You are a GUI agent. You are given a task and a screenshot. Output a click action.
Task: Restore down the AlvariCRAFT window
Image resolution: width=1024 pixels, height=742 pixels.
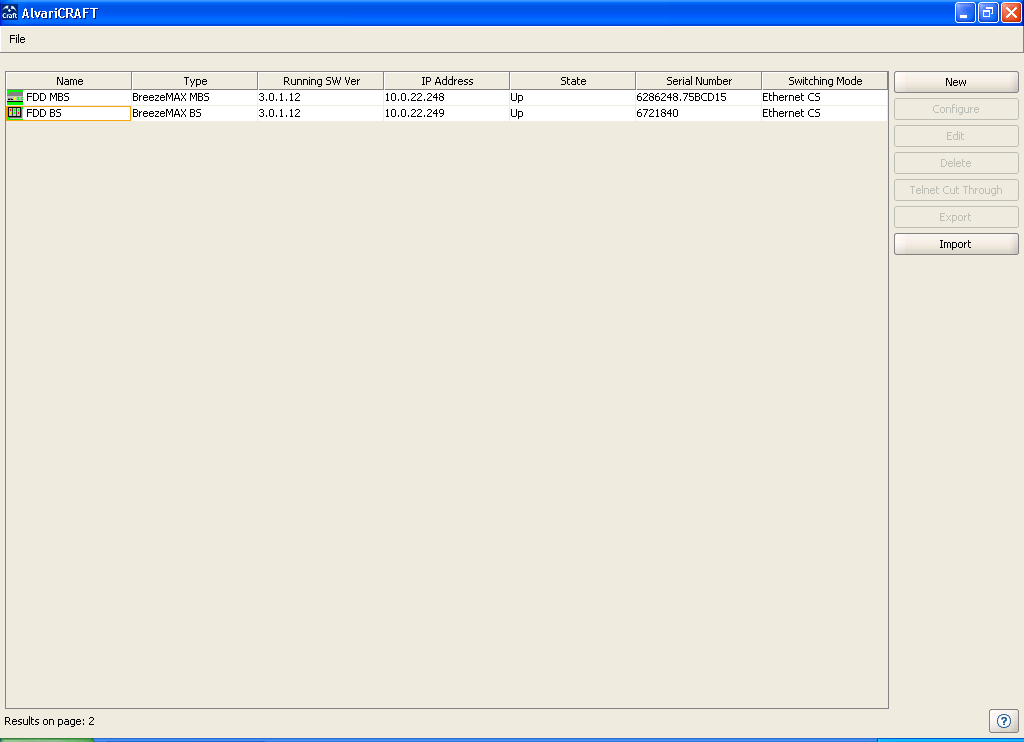(x=988, y=13)
